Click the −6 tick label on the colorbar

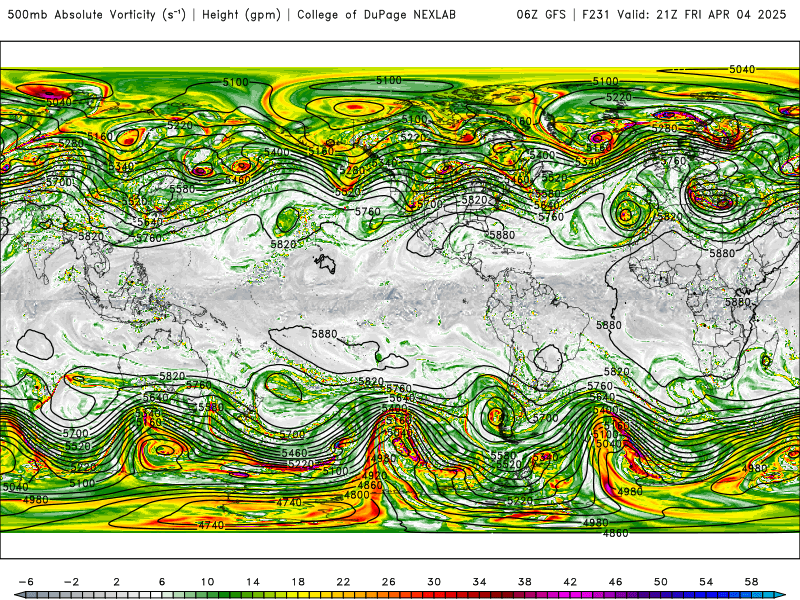click(26, 582)
